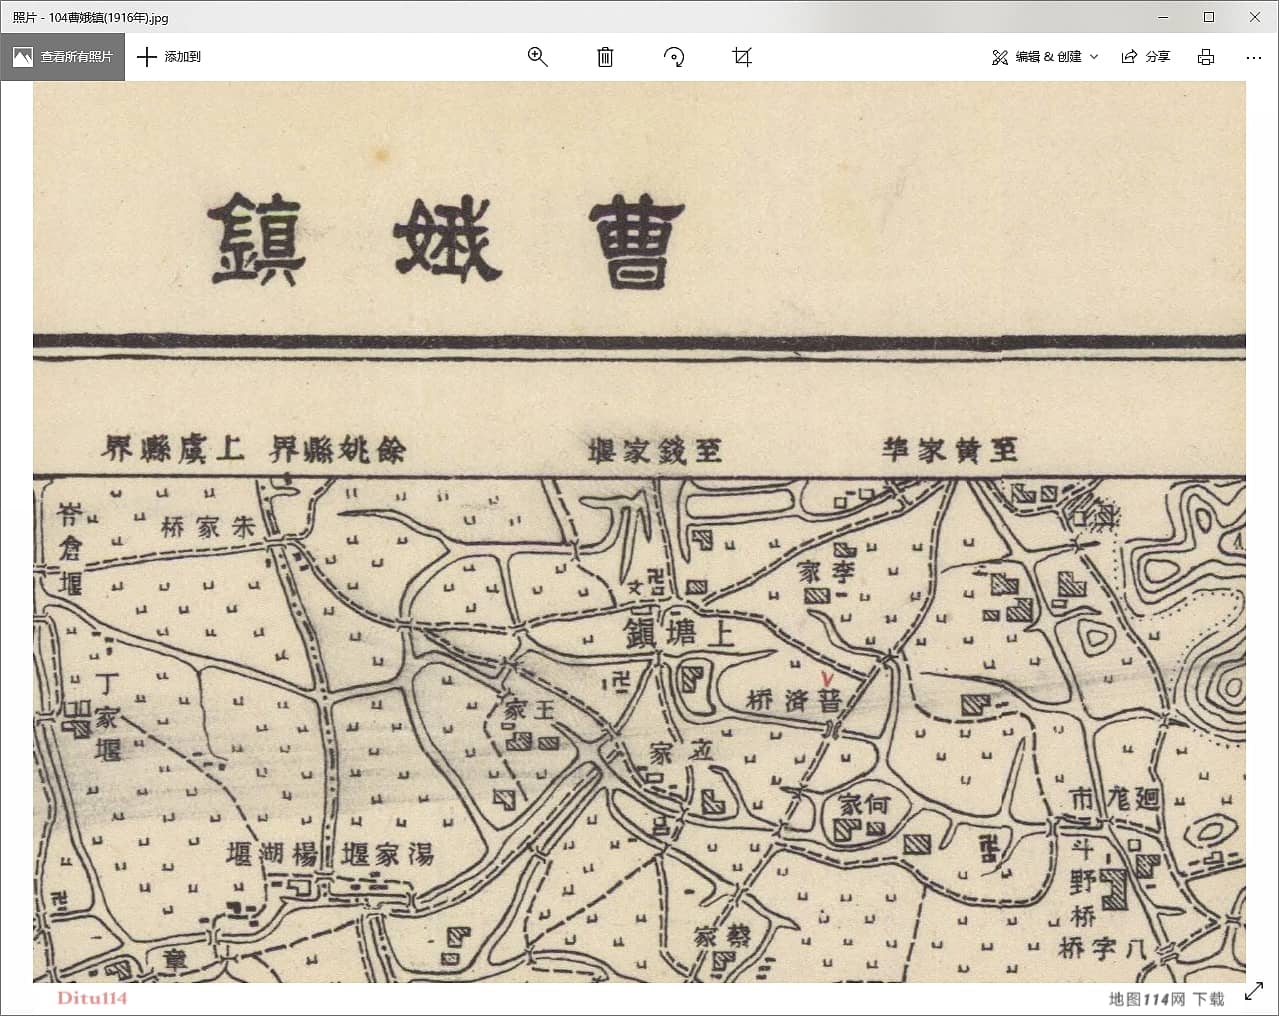This screenshot has width=1279, height=1016.
Task: Print the current photo
Action: [1205, 57]
